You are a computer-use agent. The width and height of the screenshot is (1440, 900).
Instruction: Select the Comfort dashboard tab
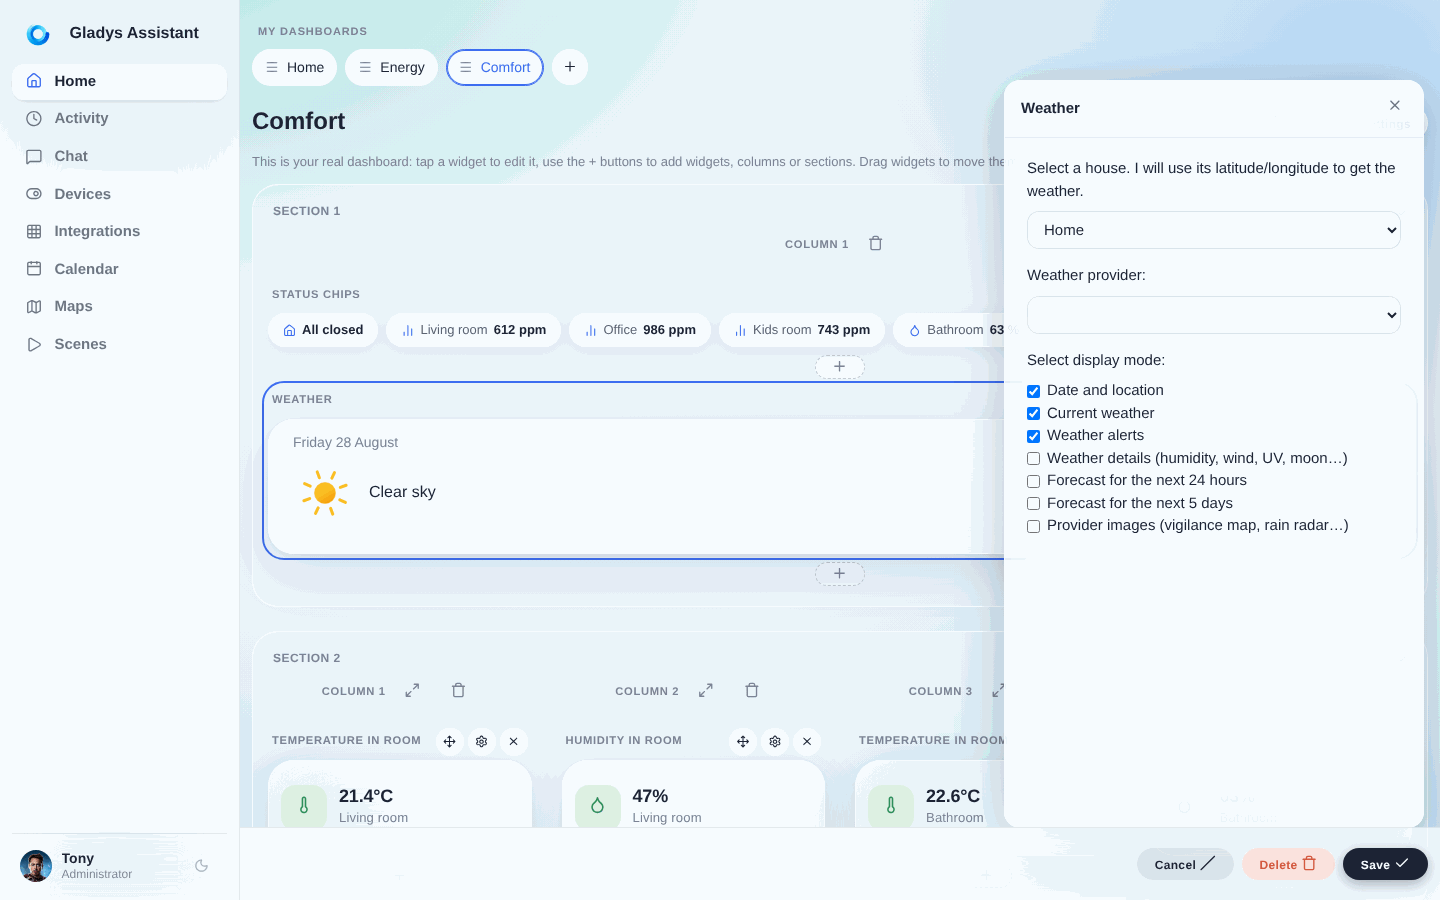point(495,67)
